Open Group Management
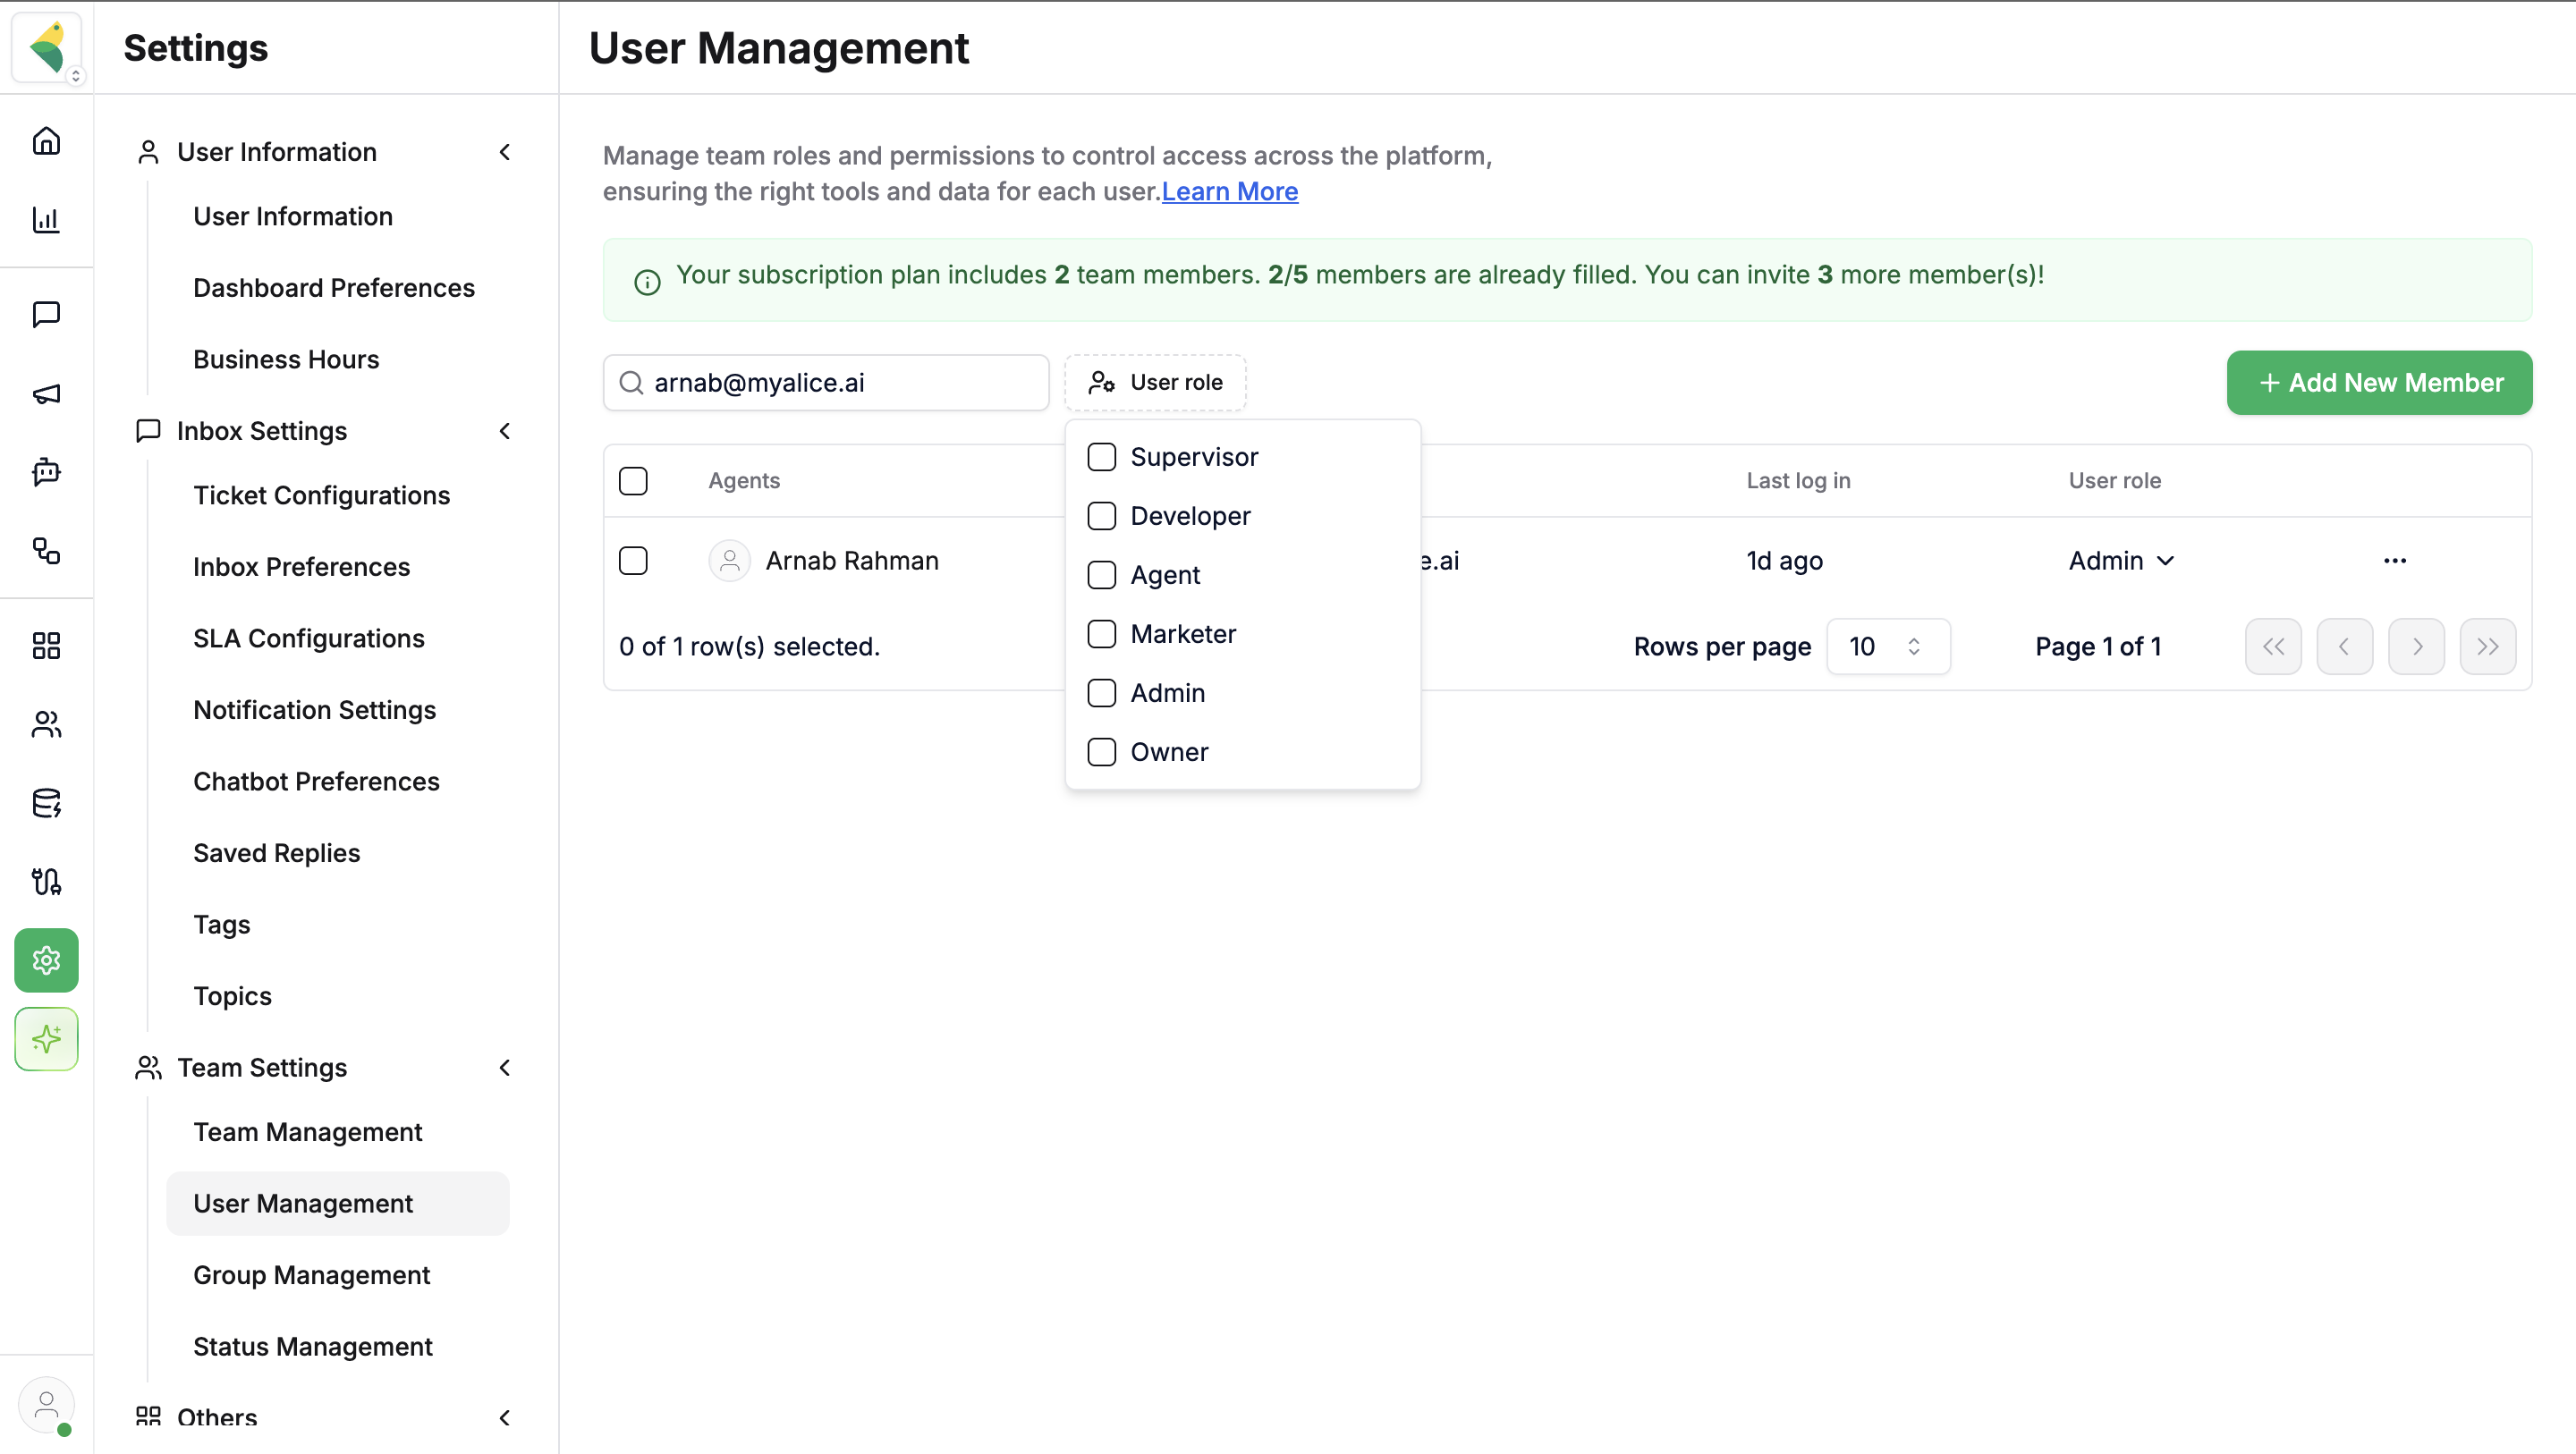The height and width of the screenshot is (1454, 2576). 311,1276
